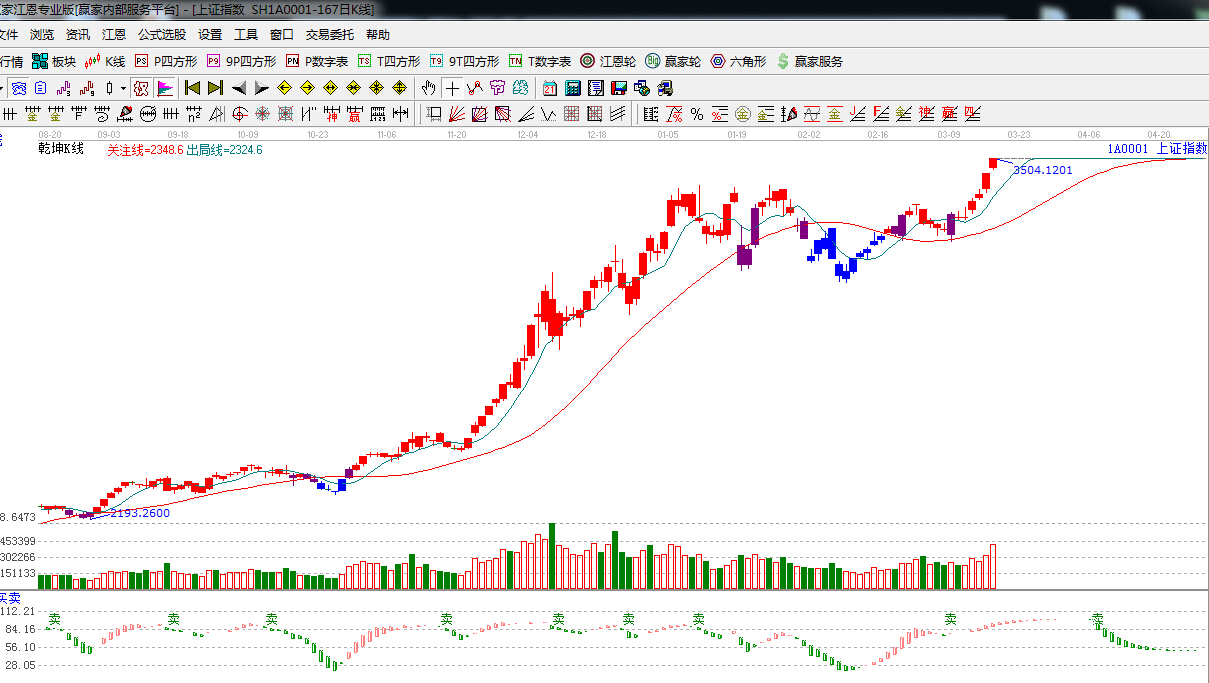
Task: Open the 设置 settings menu
Action: point(210,34)
